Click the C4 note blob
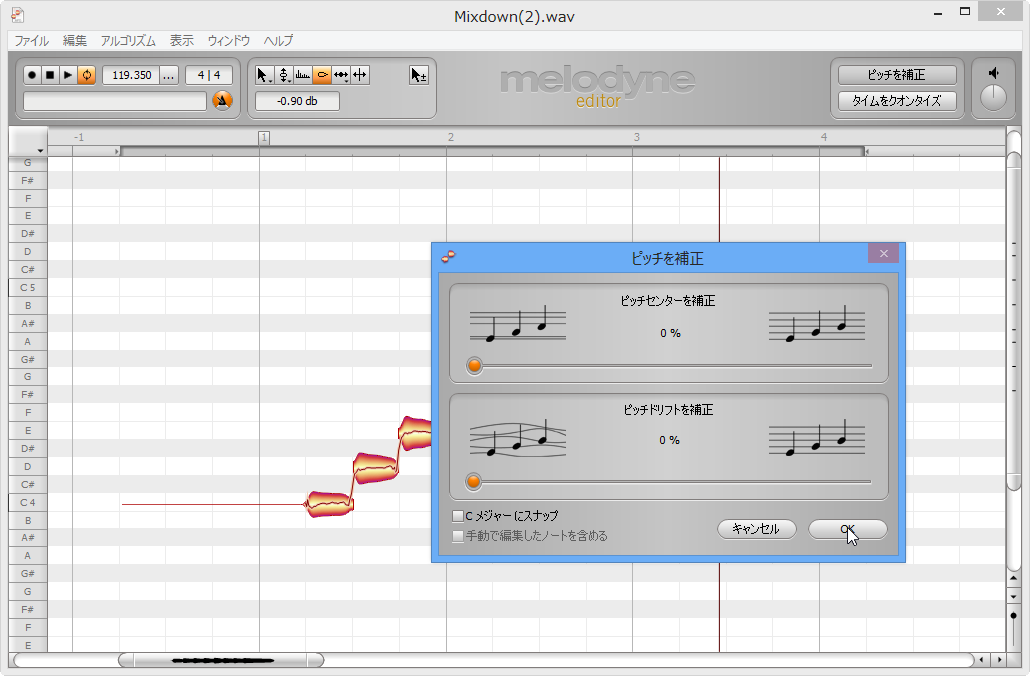 330,504
